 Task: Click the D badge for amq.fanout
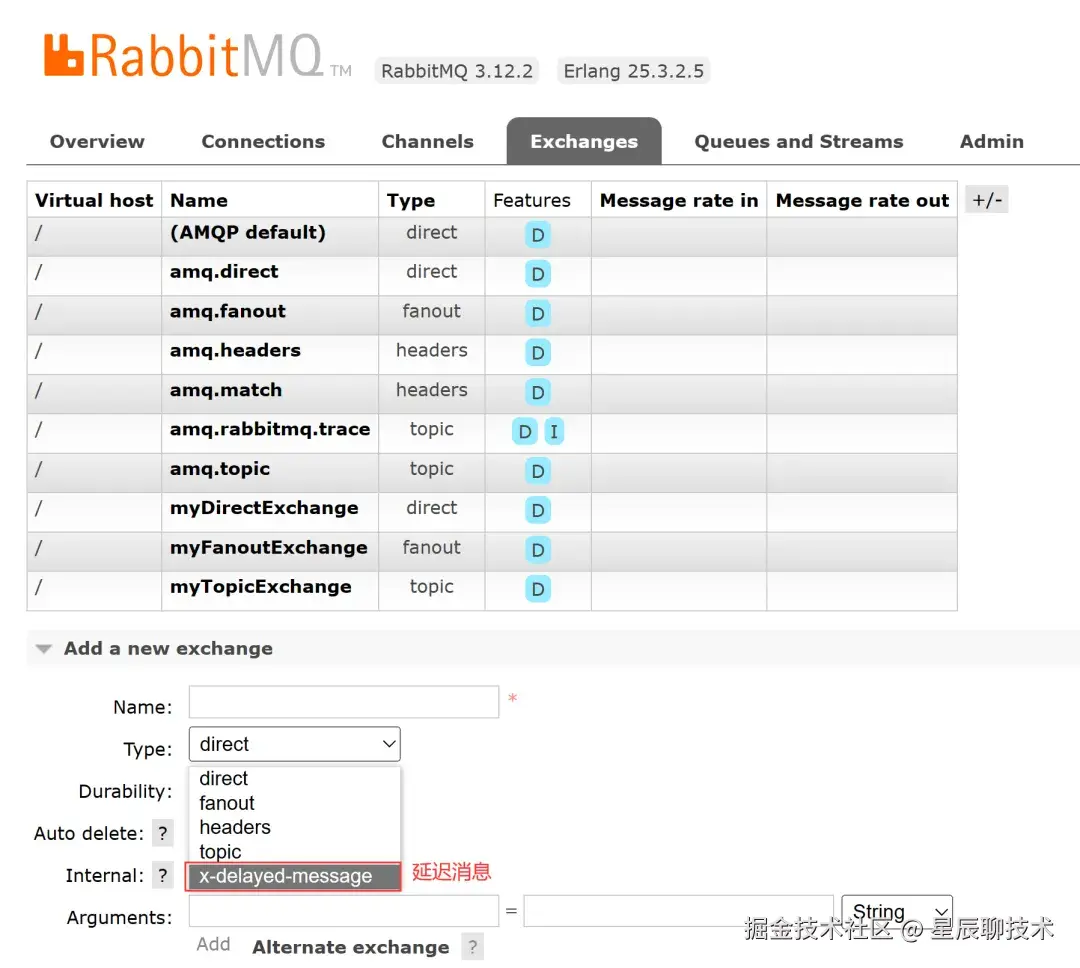[x=538, y=313]
